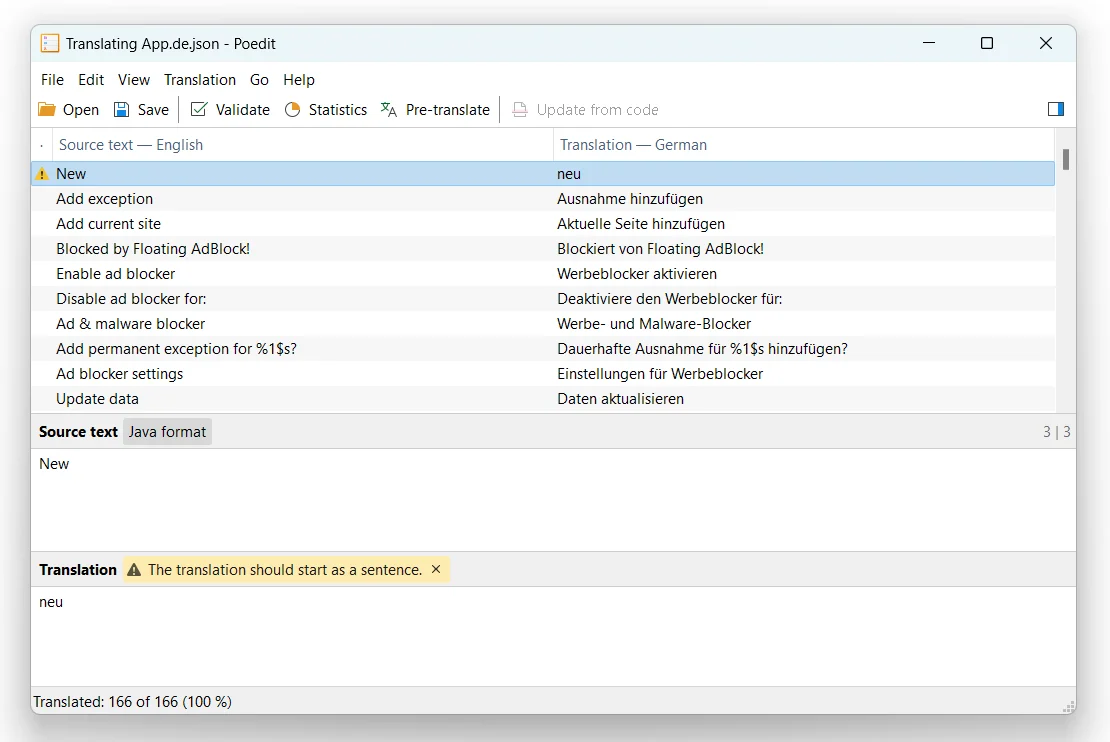The image size is (1110, 742).
Task: Click the "Java format" badge
Action: click(167, 431)
